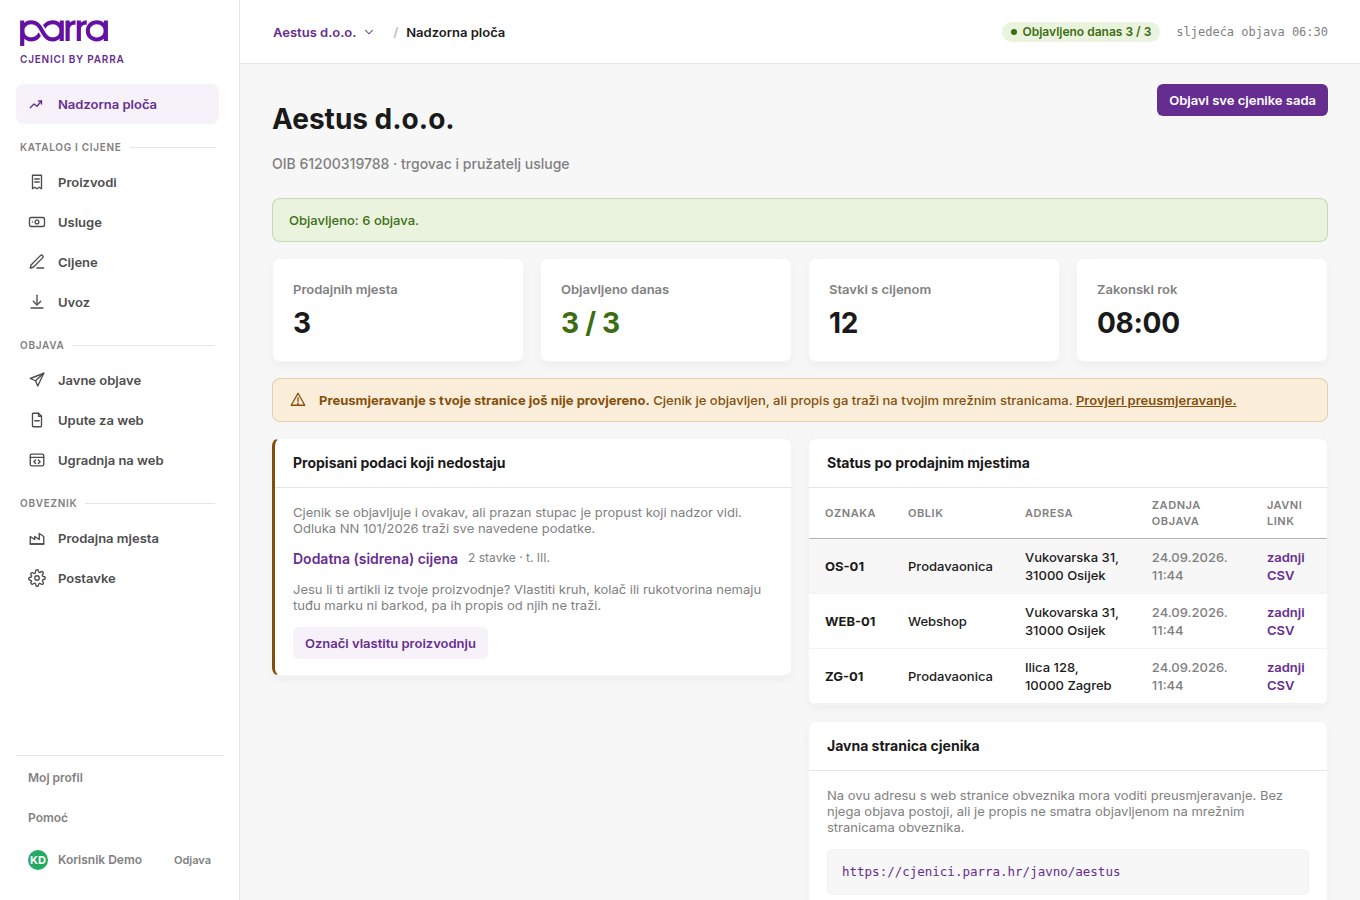Viewport: 1360px width, 900px height.
Task: Click the Javna stranica cjenika heading
Action: 903,746
